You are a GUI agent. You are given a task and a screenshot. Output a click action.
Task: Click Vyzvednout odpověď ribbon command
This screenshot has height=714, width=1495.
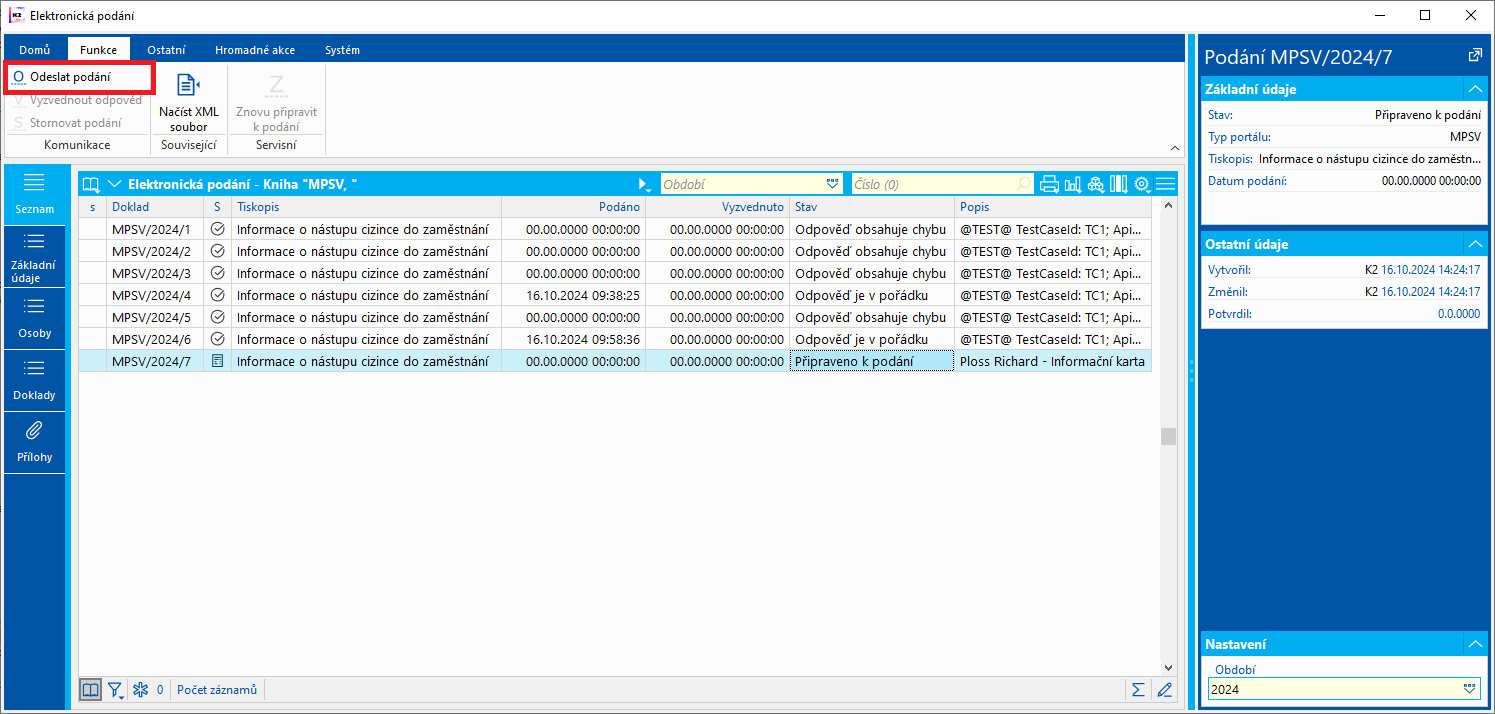(x=78, y=100)
